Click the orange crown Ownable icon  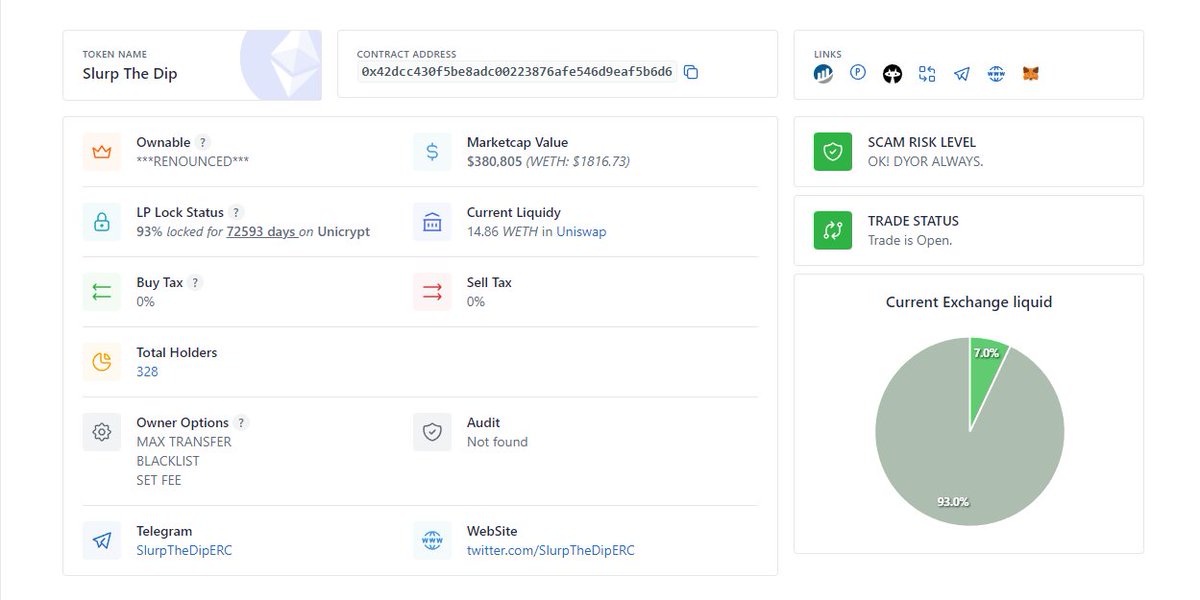(101, 152)
